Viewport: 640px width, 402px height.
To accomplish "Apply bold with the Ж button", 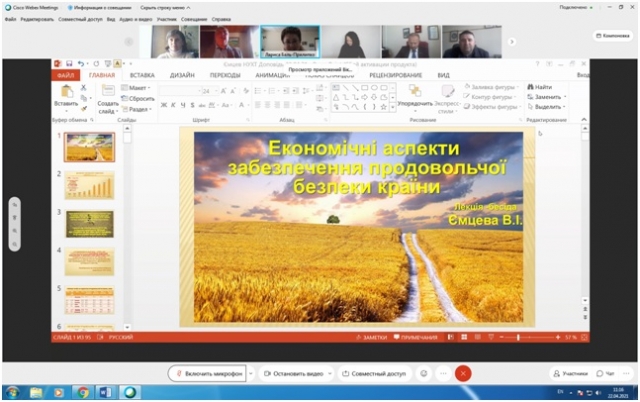I will (x=164, y=105).
